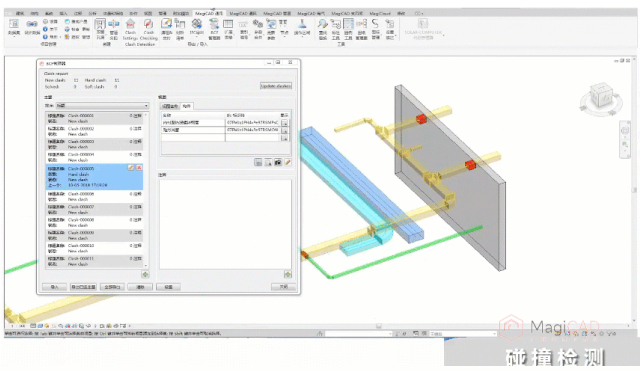Click the Update clashes button
The width and height of the screenshot is (643, 371).
click(276, 86)
